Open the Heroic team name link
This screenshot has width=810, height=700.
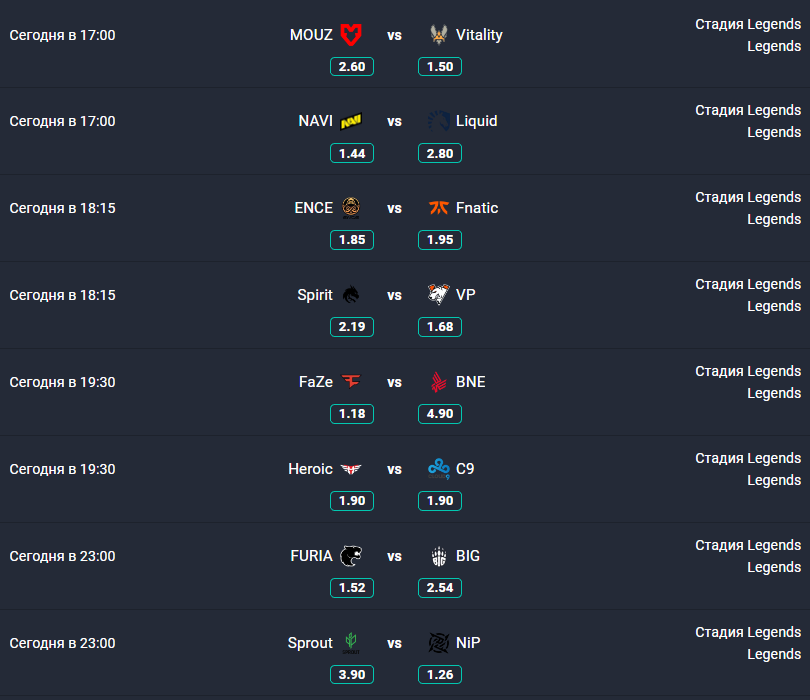tap(310, 469)
